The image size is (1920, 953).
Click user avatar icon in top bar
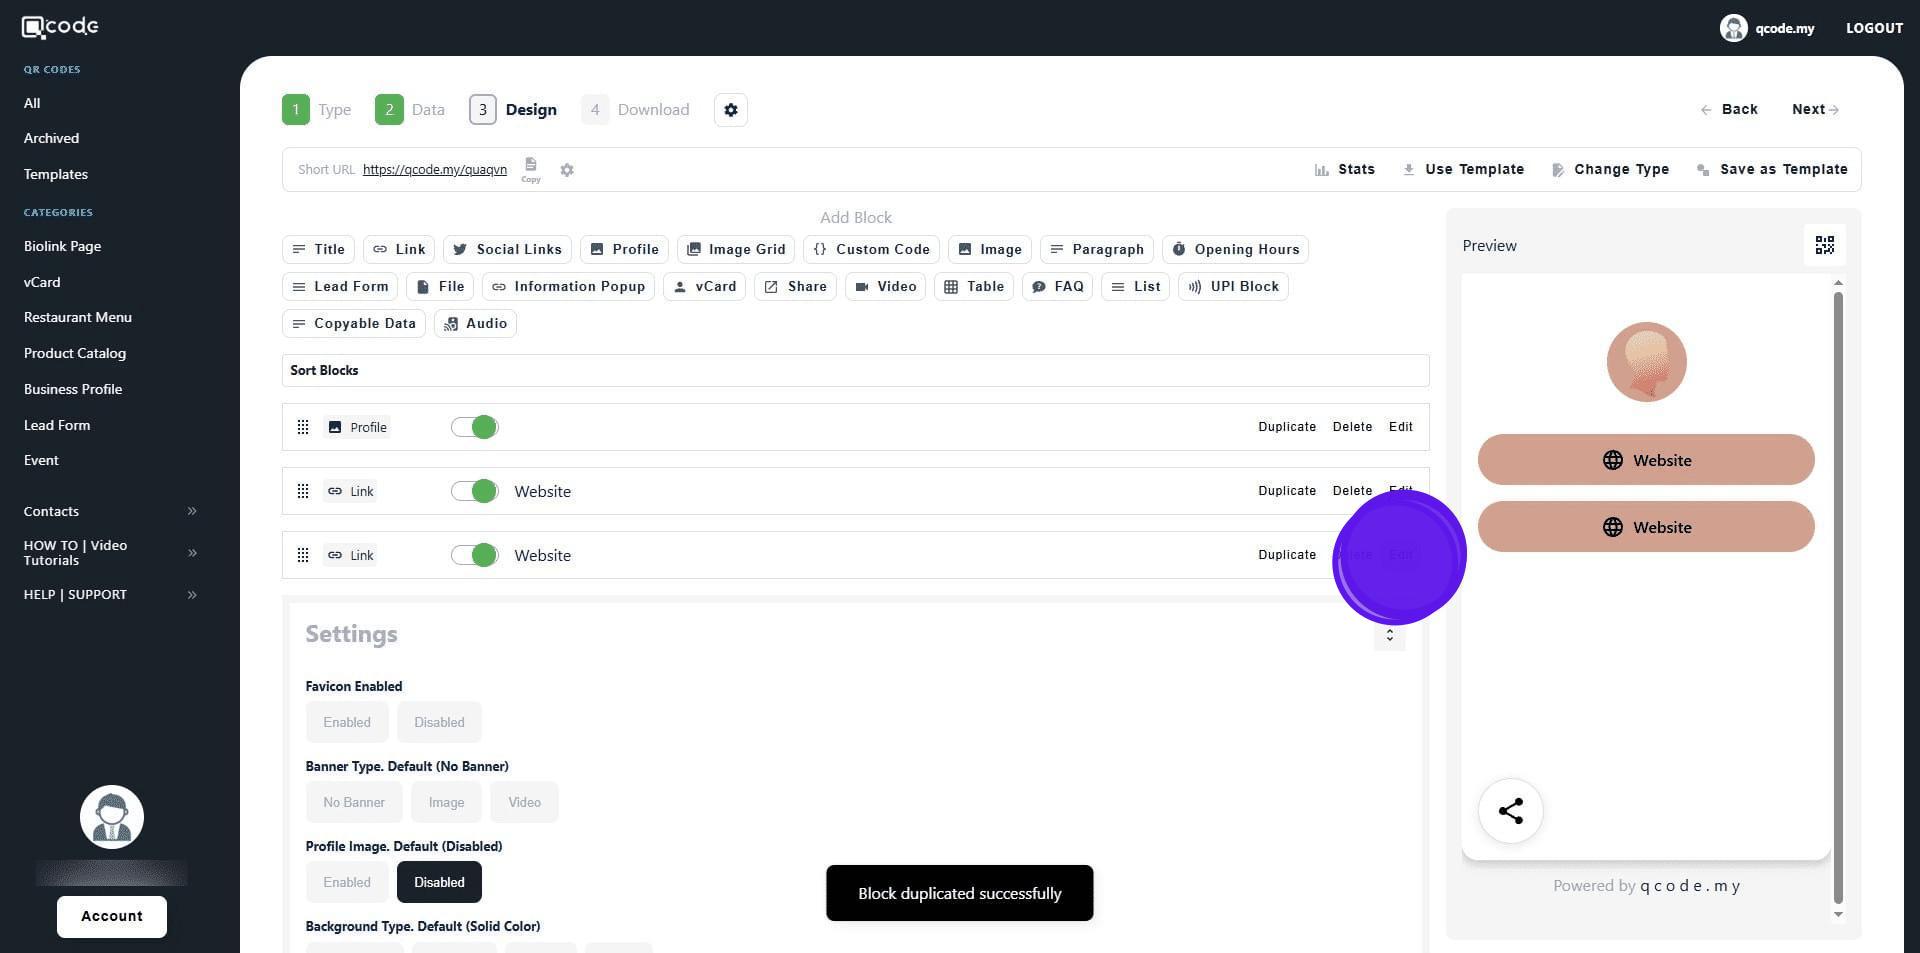coord(1733,28)
